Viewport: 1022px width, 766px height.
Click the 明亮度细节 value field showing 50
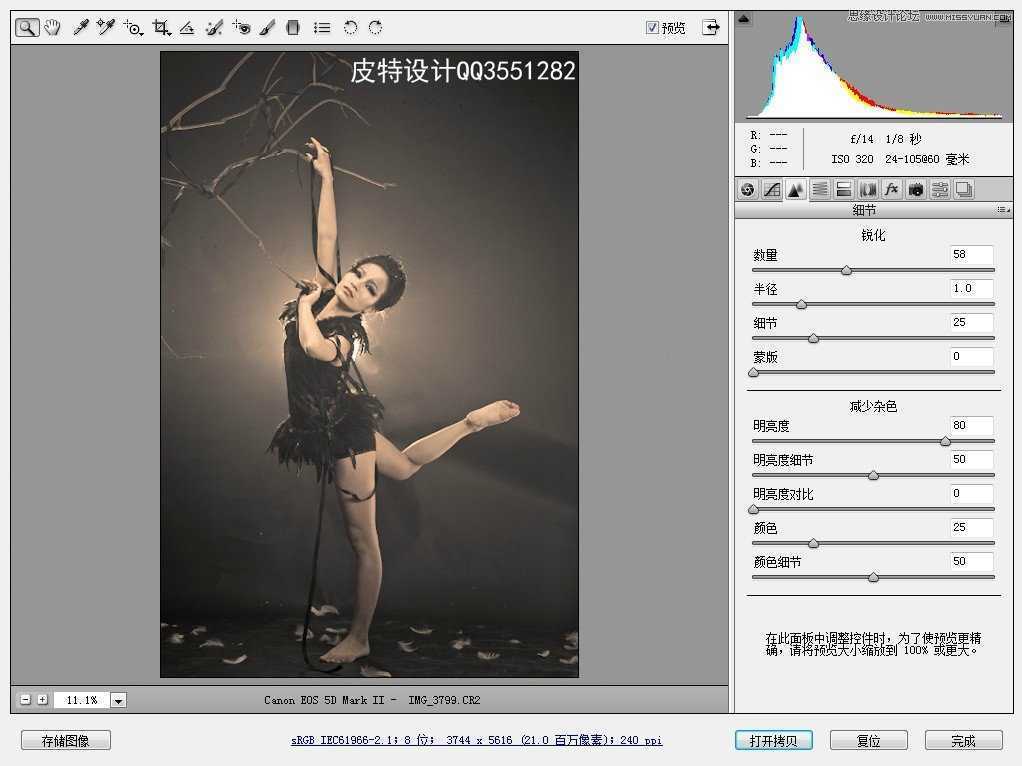point(971,459)
